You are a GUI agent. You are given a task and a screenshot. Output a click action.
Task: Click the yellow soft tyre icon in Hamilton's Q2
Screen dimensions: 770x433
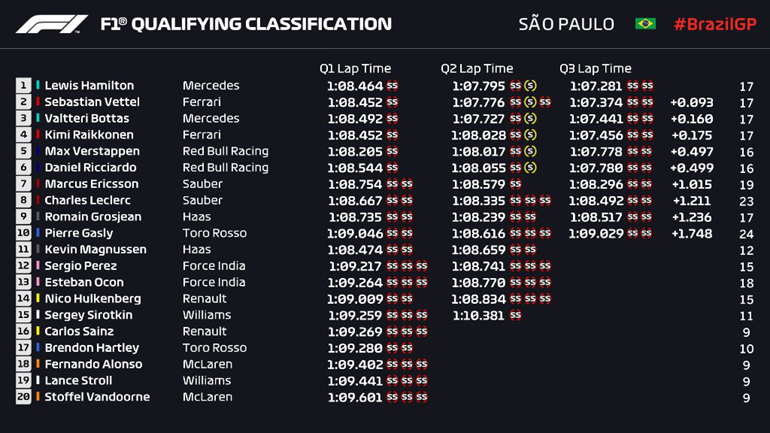tap(530, 86)
